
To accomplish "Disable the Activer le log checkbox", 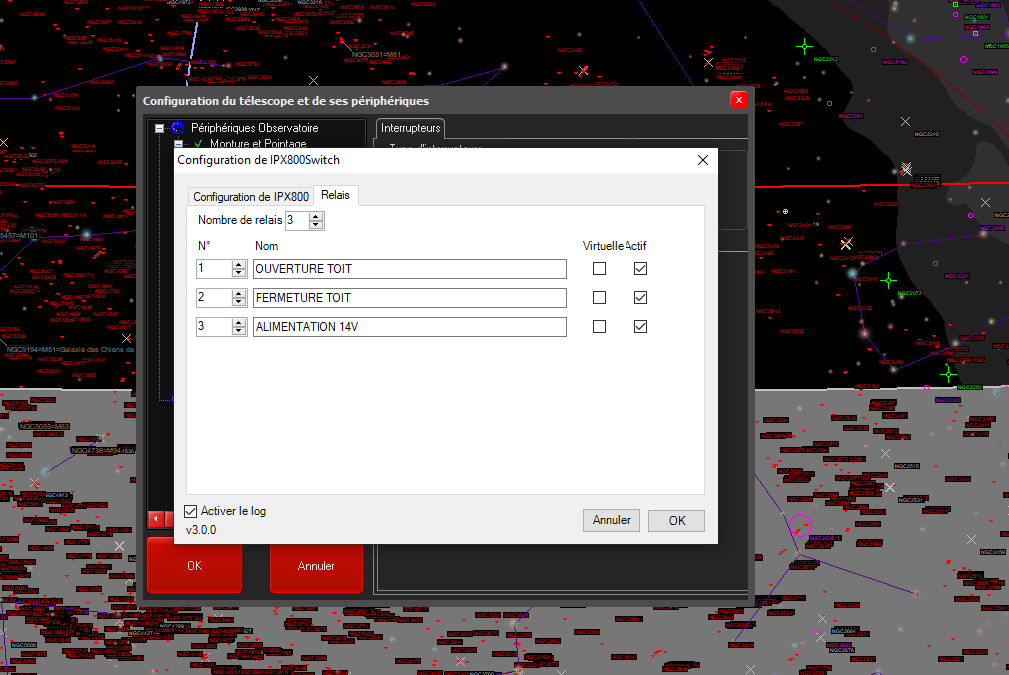I will coord(192,511).
